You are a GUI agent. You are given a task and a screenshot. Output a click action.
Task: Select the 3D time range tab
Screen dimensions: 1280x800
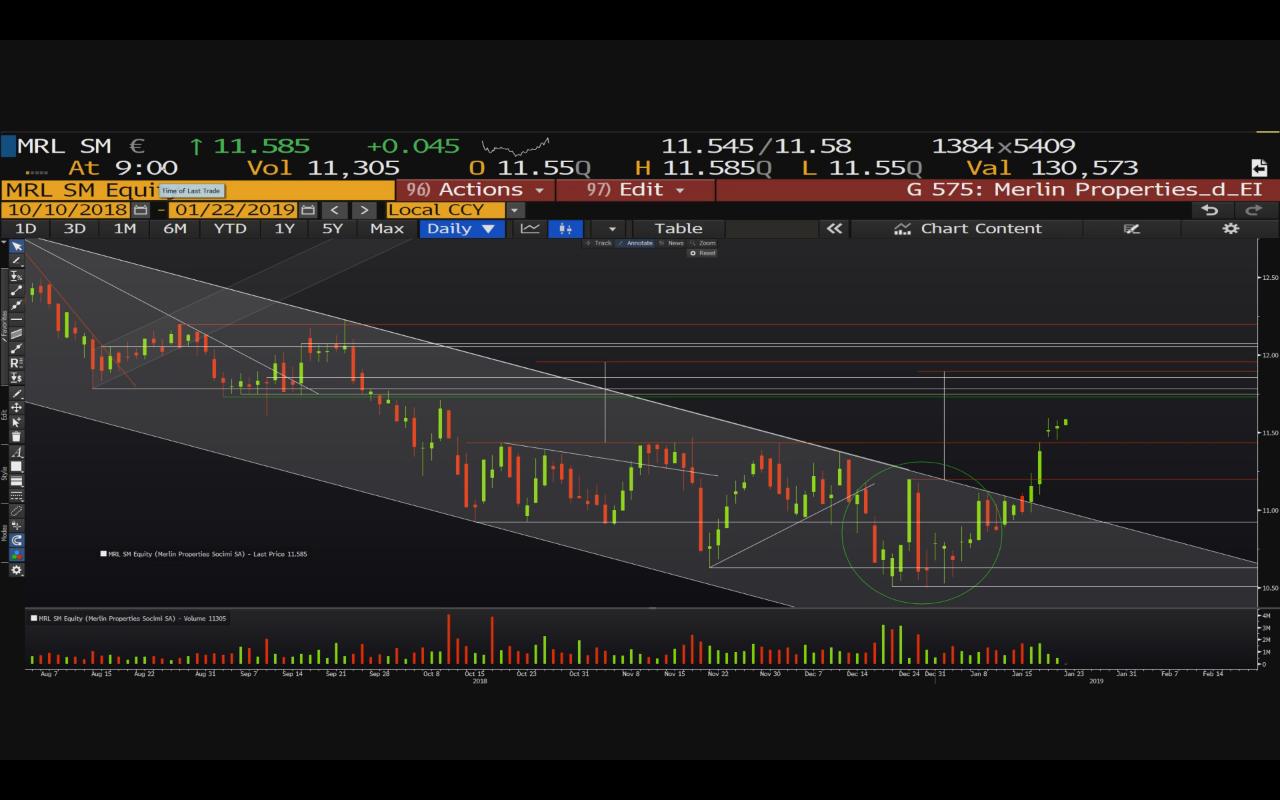[x=74, y=229]
